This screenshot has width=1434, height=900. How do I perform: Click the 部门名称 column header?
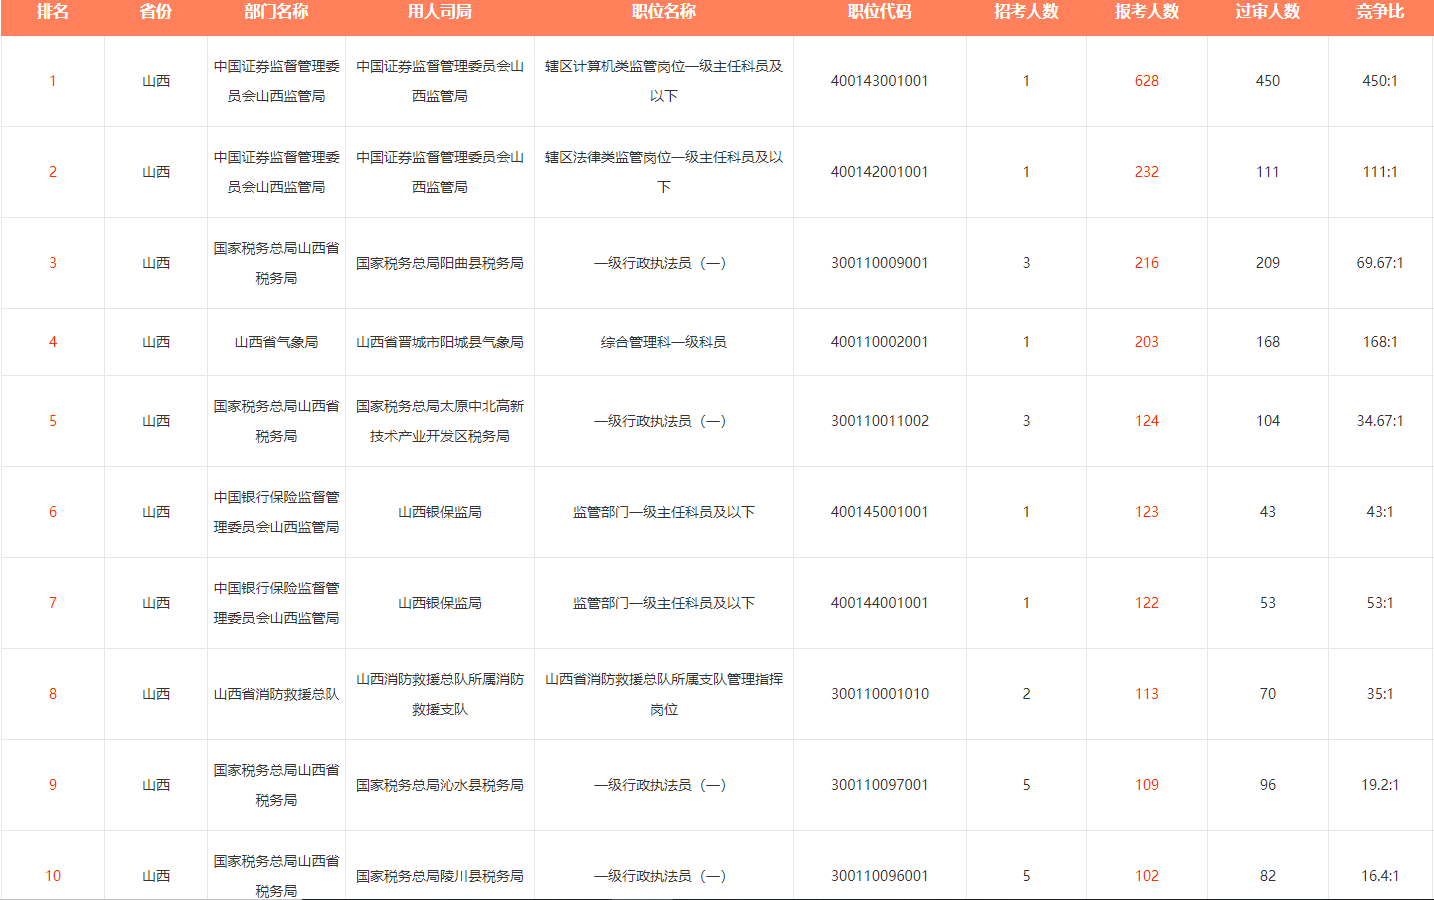click(276, 12)
